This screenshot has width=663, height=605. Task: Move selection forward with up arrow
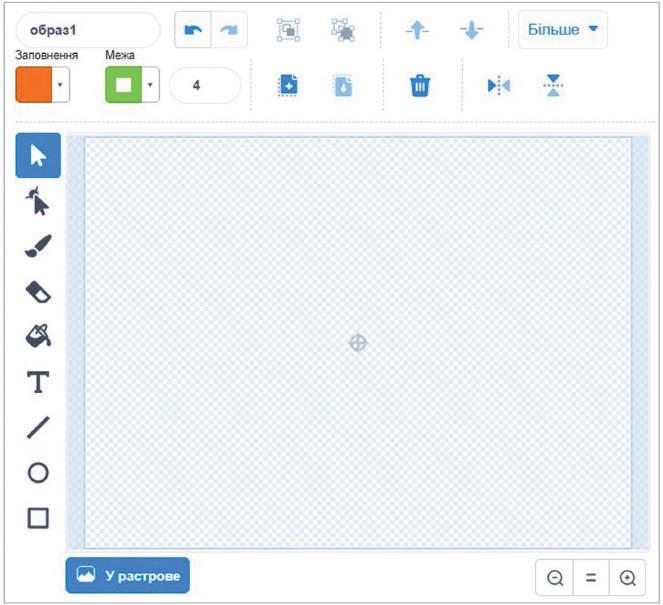click(417, 30)
